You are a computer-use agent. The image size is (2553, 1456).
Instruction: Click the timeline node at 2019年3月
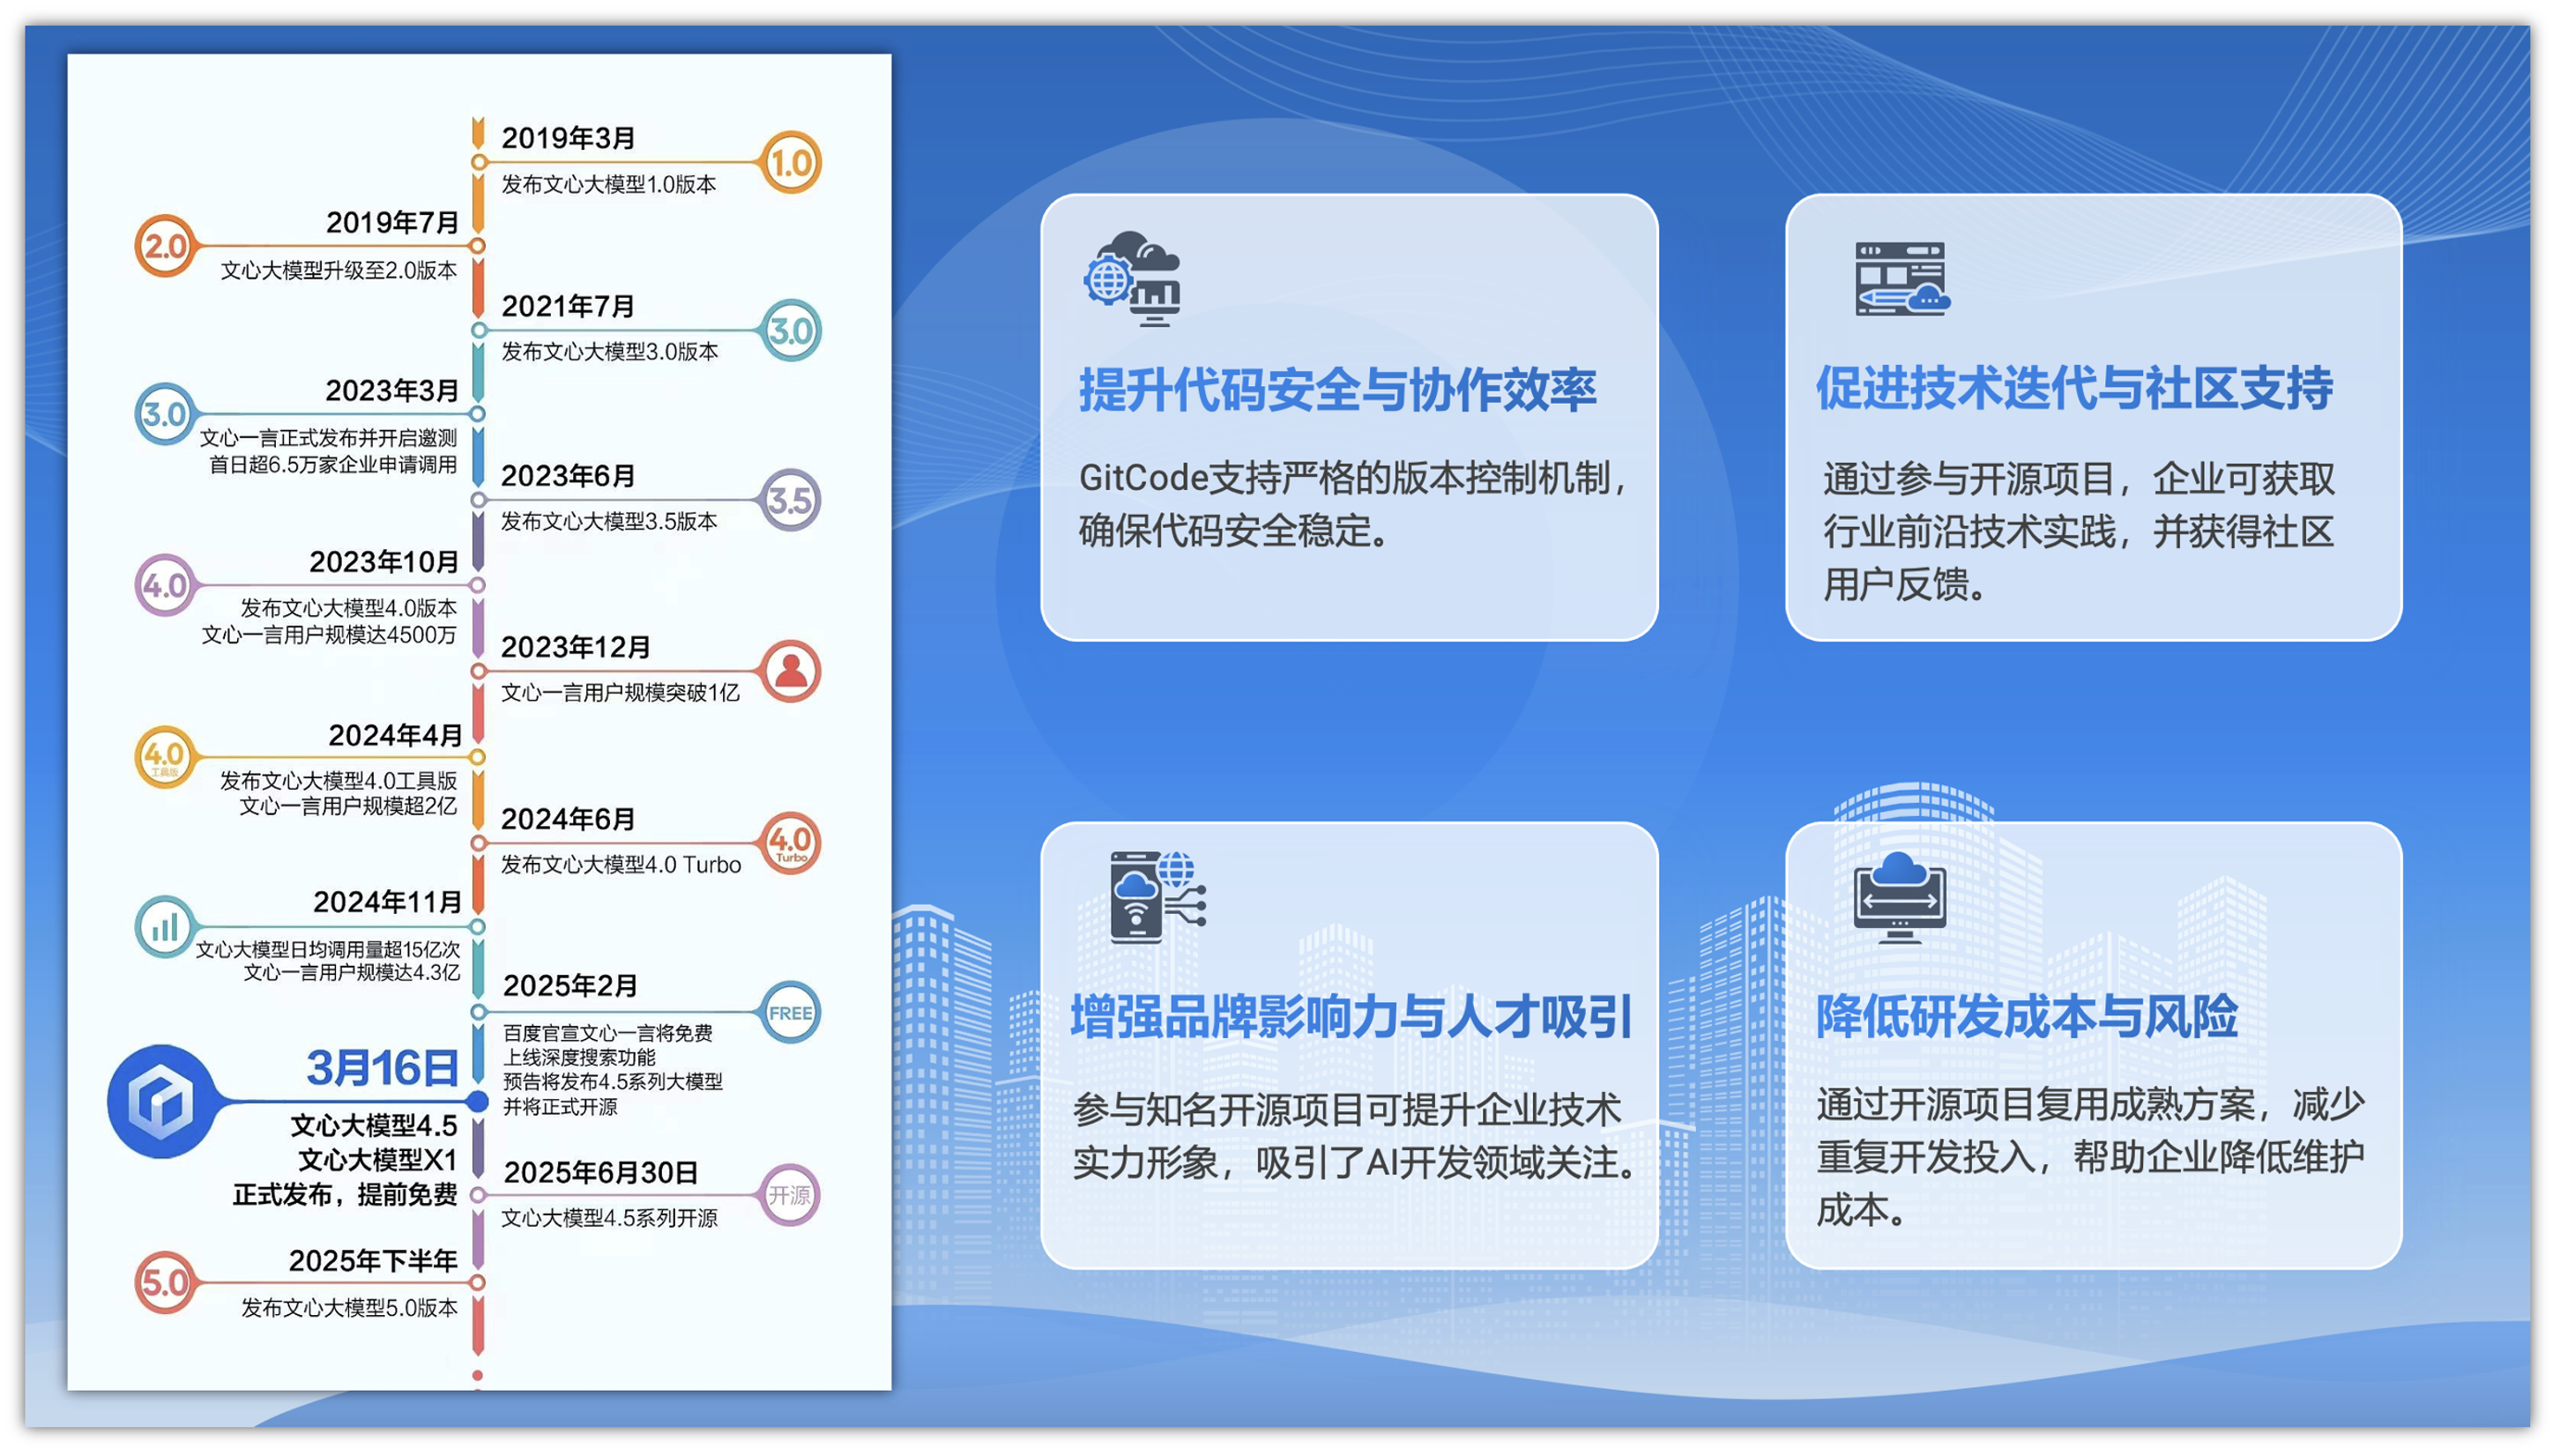(x=479, y=162)
